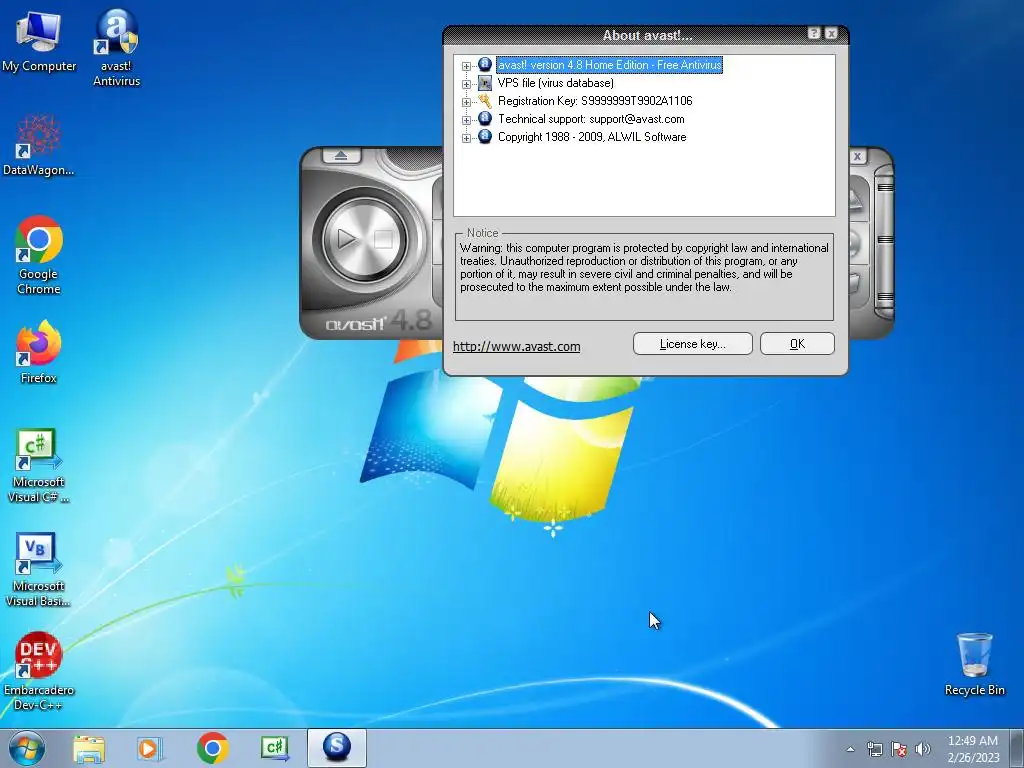Image resolution: width=1024 pixels, height=768 pixels.
Task: Click the Notice warning text box
Action: tap(645, 278)
